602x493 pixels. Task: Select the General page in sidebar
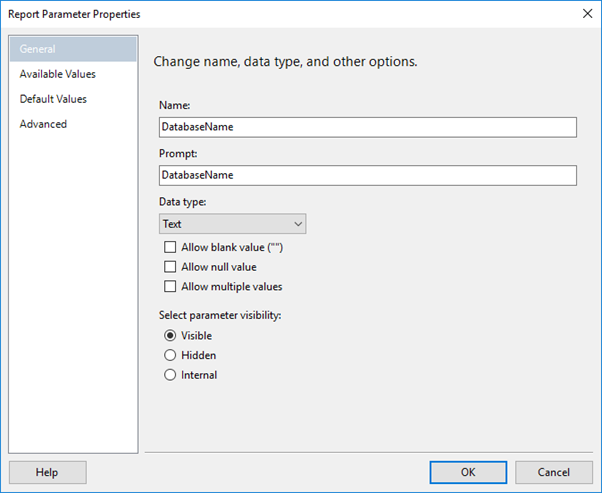point(73,49)
